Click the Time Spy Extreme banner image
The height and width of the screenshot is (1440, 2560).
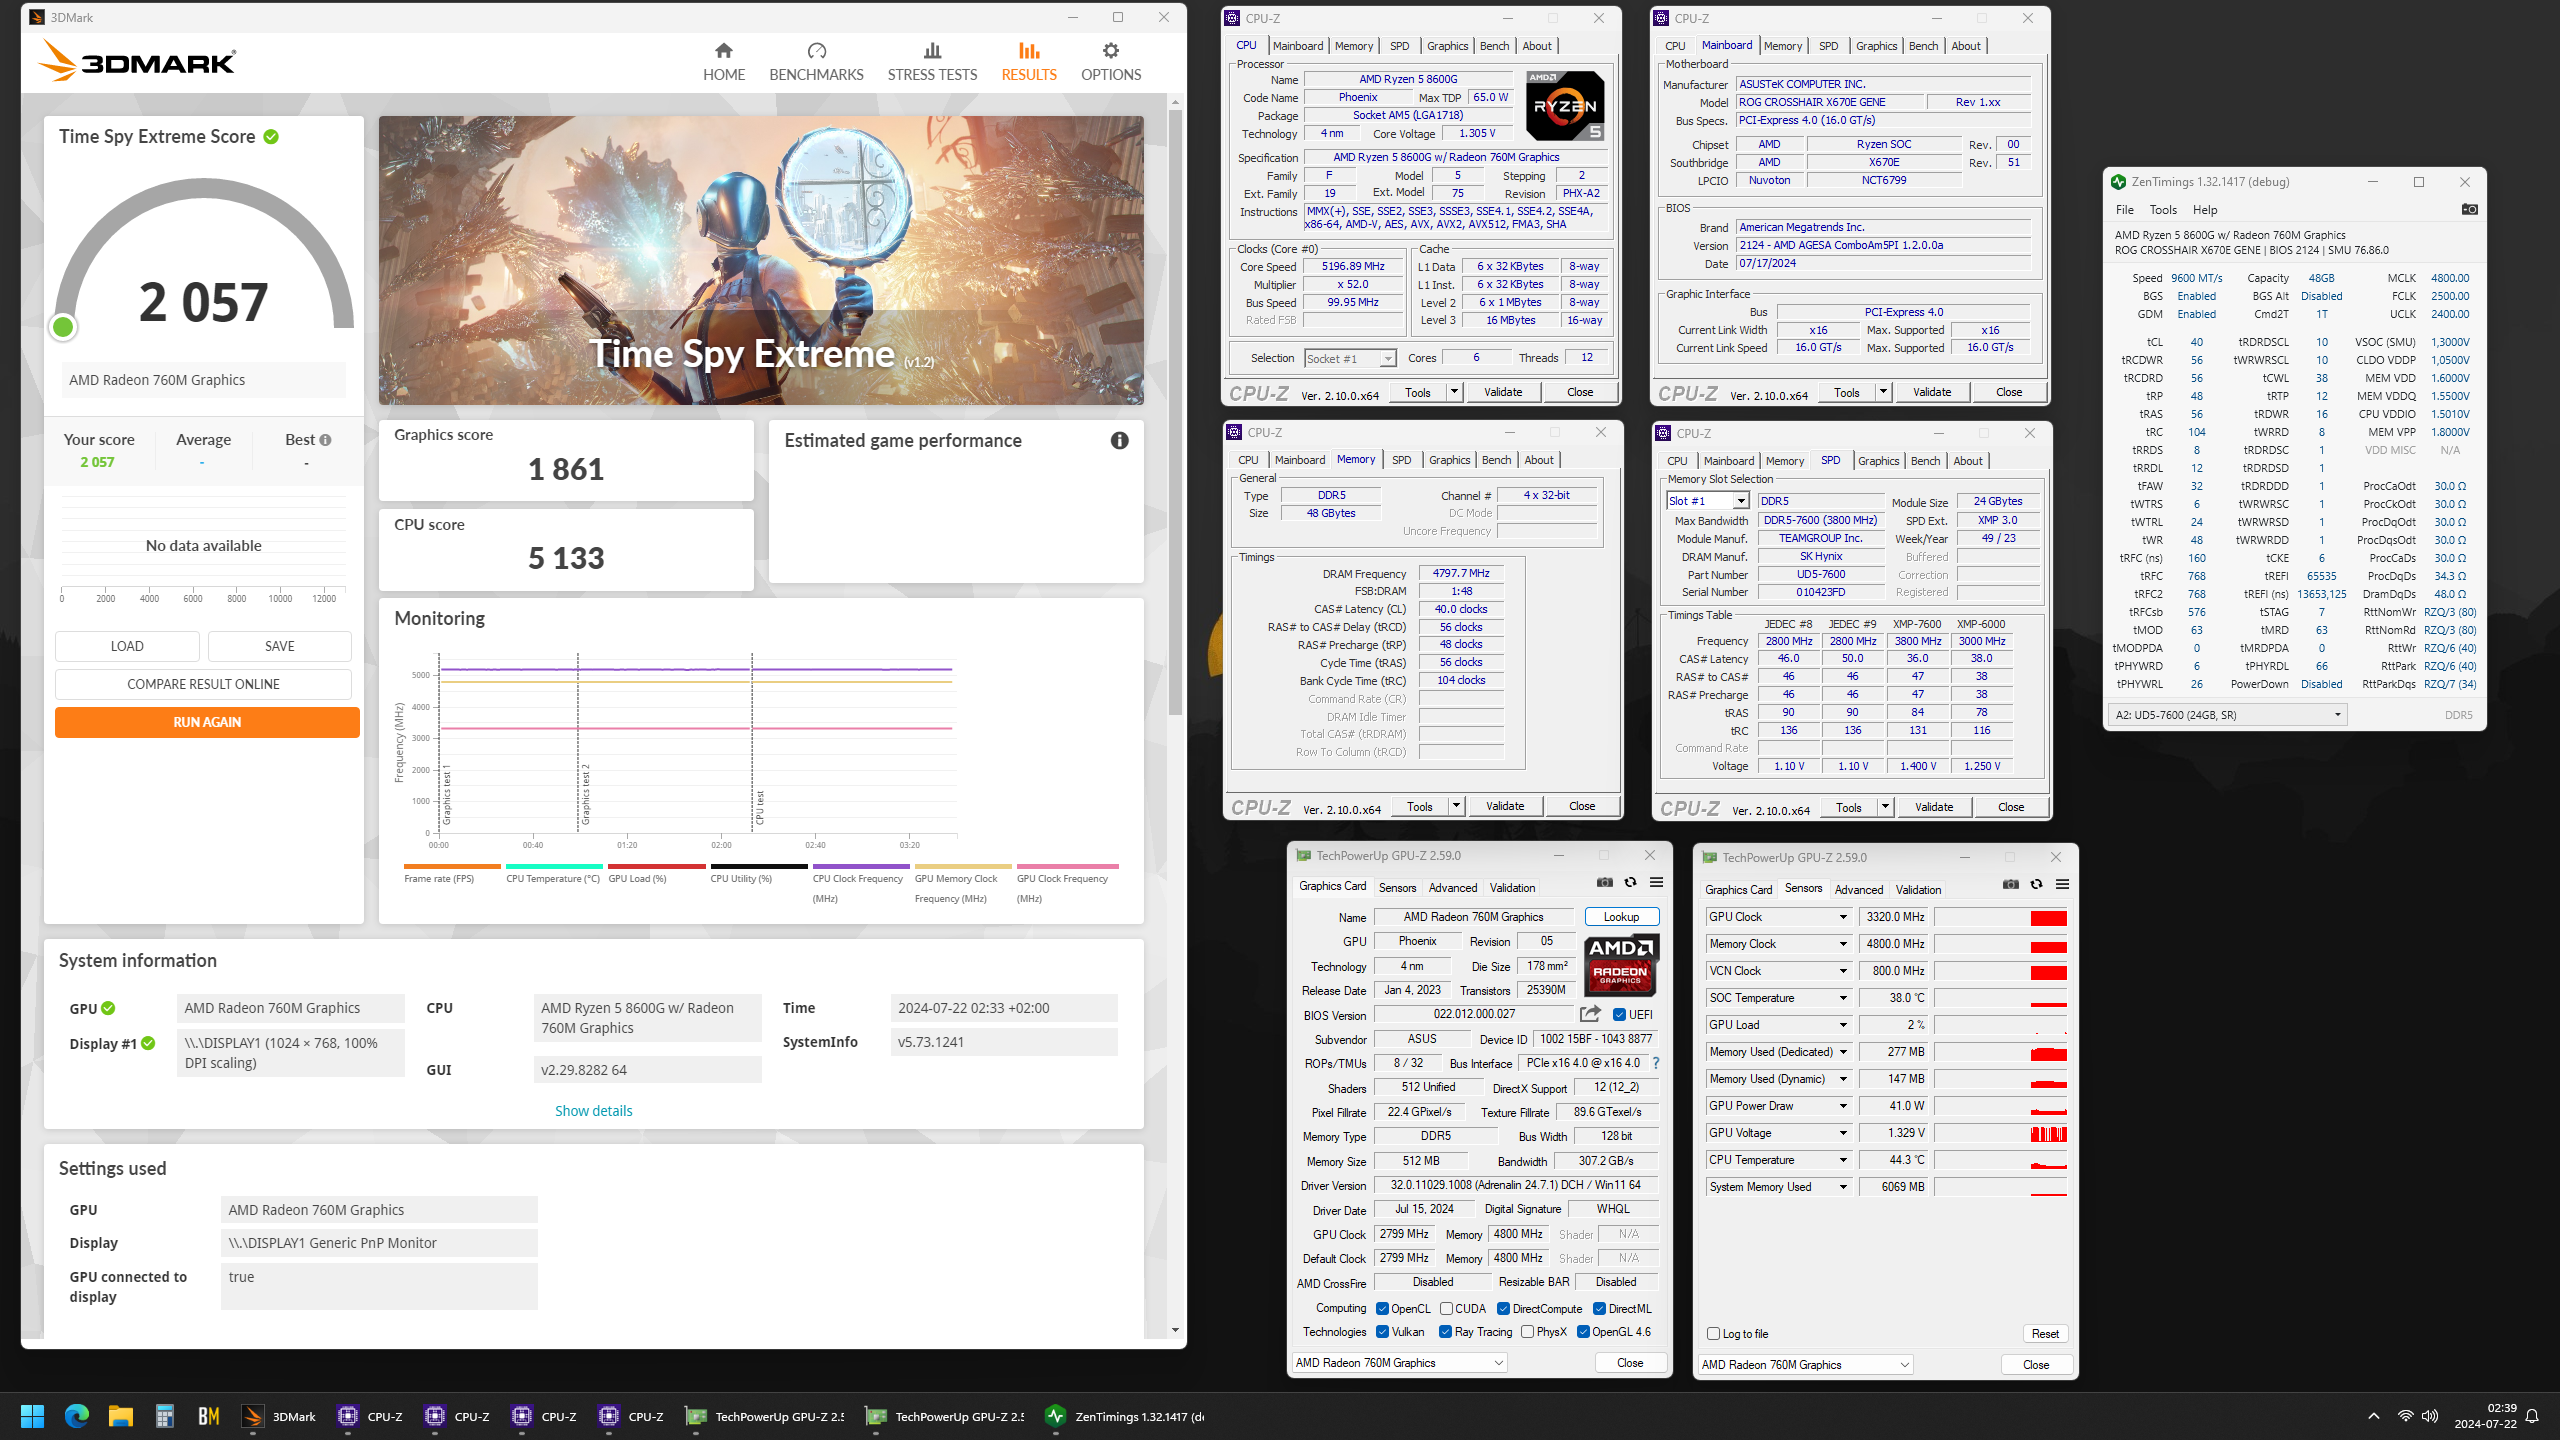761,260
